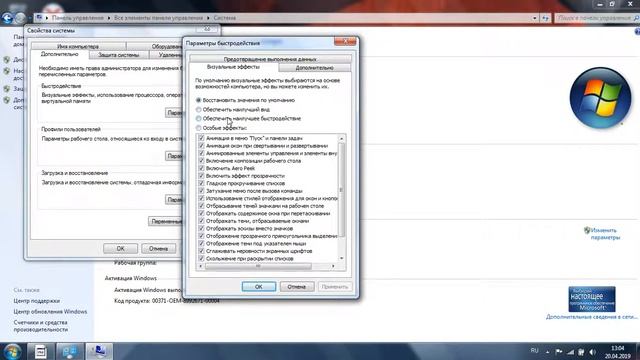Click OK in Свойства системы window

tap(120, 249)
